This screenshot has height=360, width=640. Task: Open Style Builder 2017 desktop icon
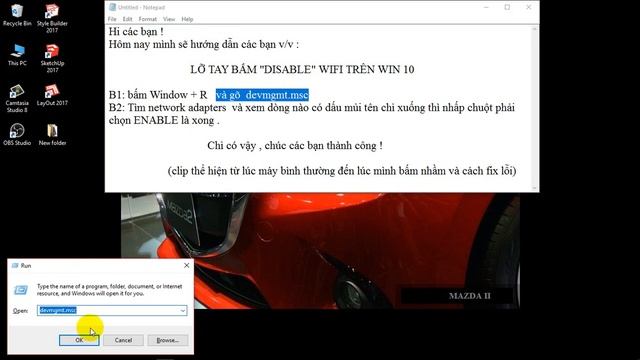(x=52, y=18)
